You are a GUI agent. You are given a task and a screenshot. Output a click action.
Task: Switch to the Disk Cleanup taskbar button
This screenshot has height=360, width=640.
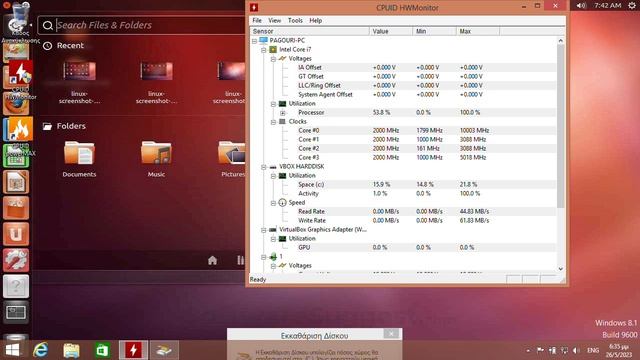tap(164, 350)
